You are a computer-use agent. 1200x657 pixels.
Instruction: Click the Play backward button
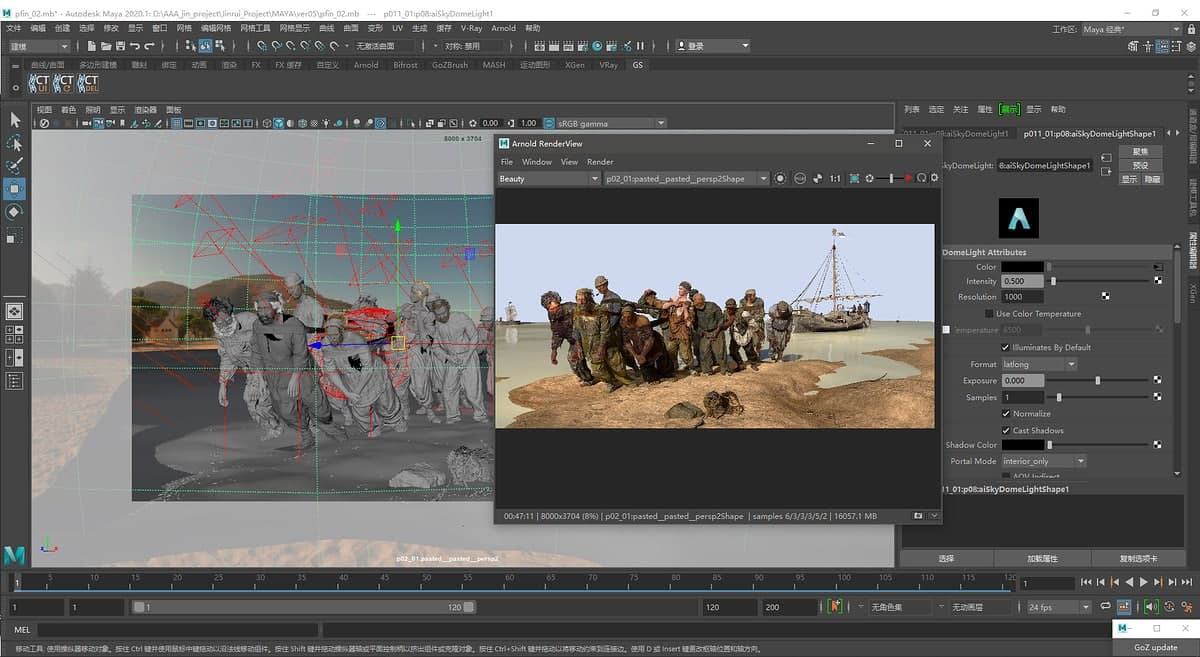point(1129,582)
